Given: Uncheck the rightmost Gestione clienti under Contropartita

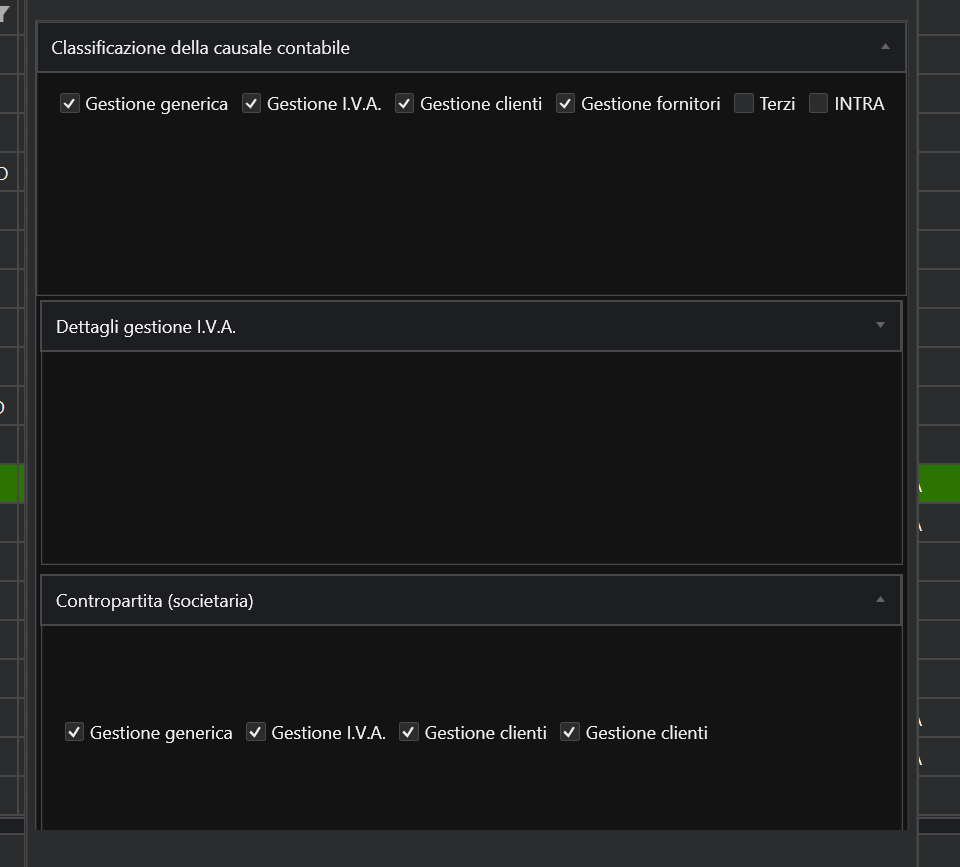Looking at the screenshot, I should pos(570,732).
